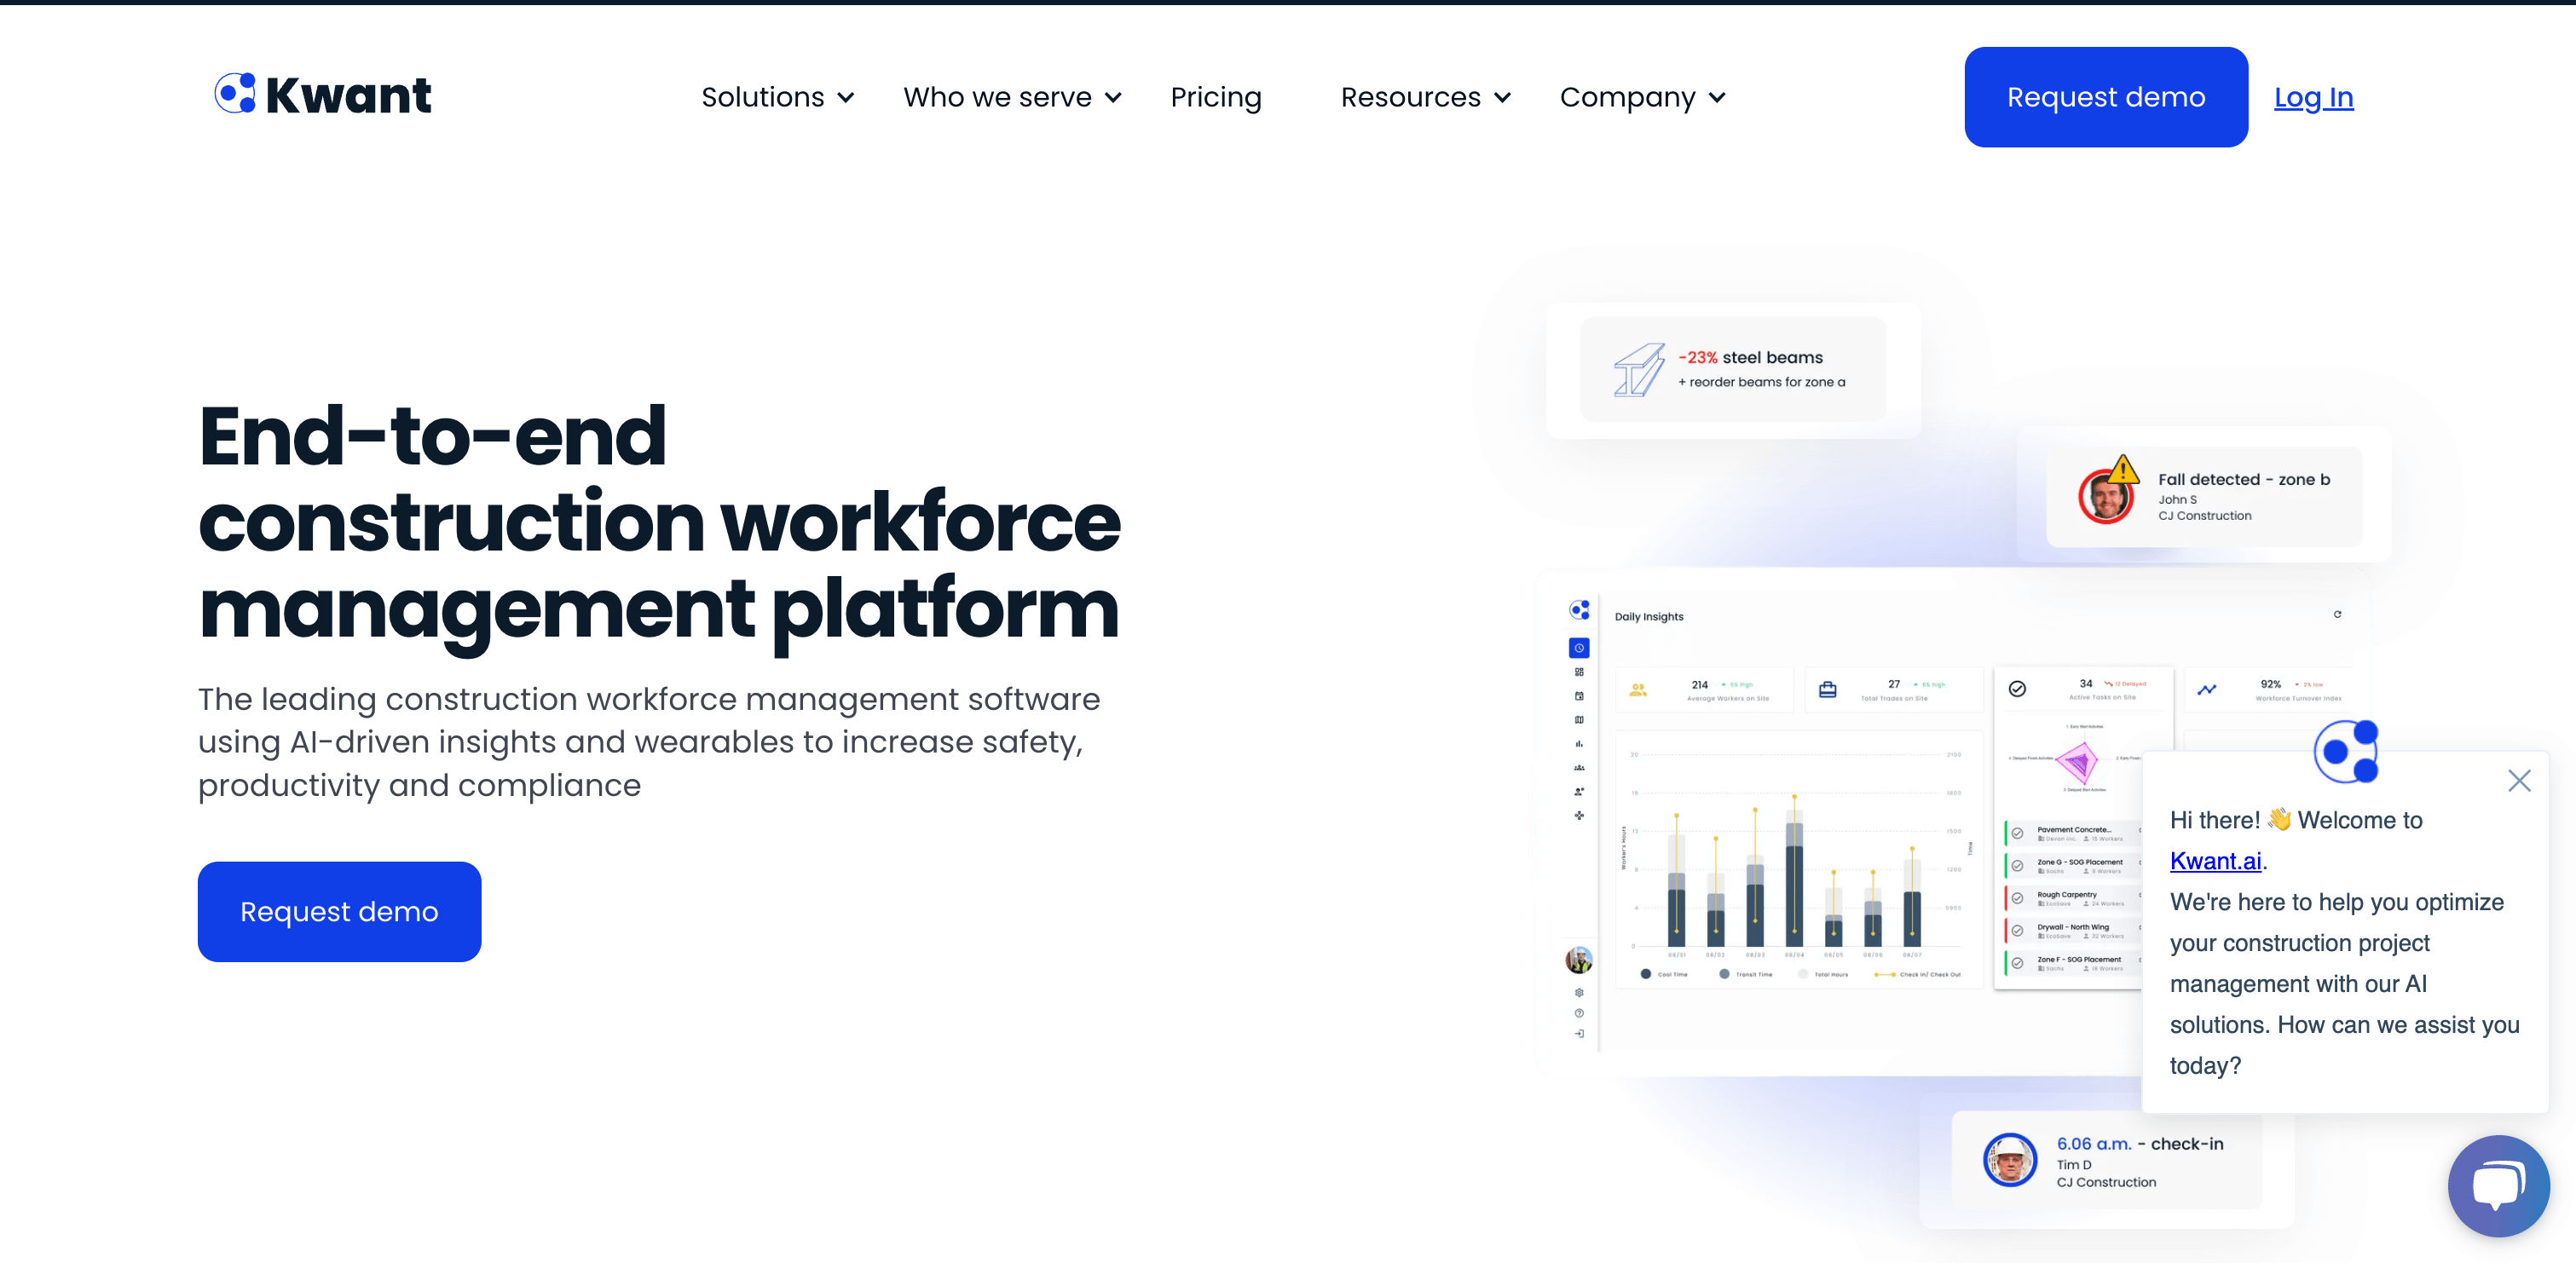2576x1263 pixels.
Task: Click the logout arrow icon in dashboard sidebar
Action: coord(1579,1034)
